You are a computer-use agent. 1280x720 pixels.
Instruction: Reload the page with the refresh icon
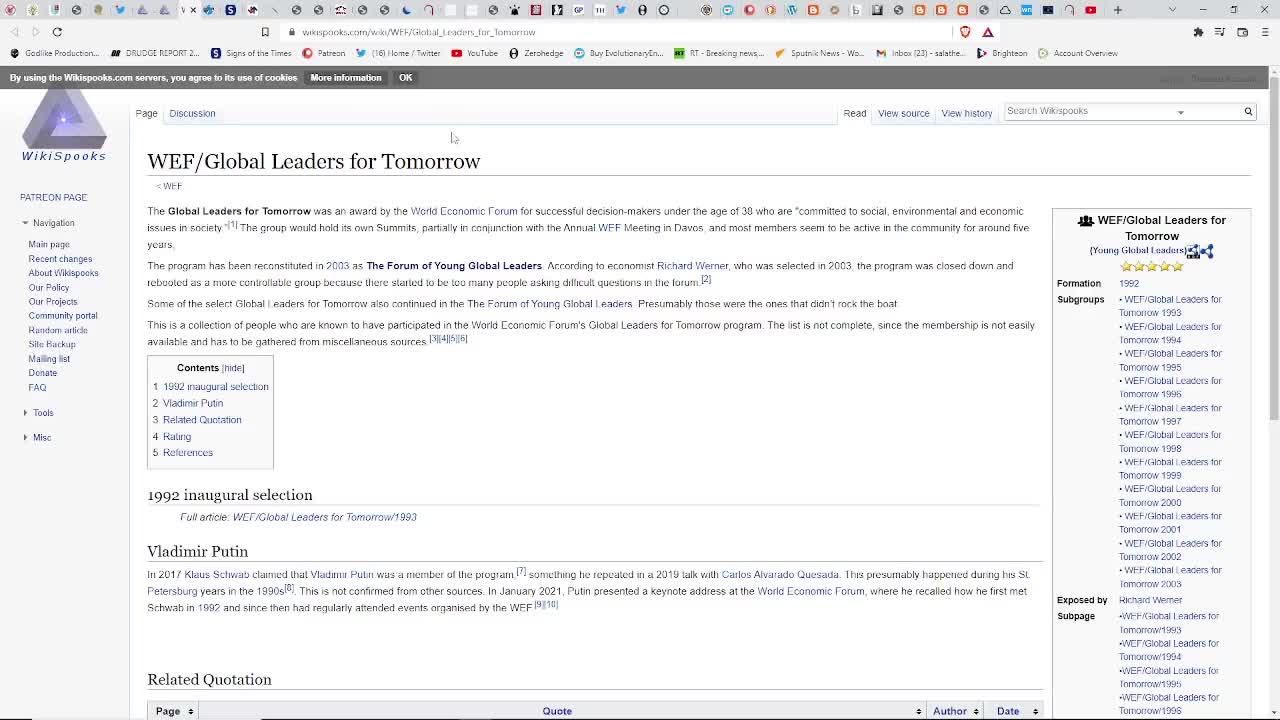coord(57,32)
